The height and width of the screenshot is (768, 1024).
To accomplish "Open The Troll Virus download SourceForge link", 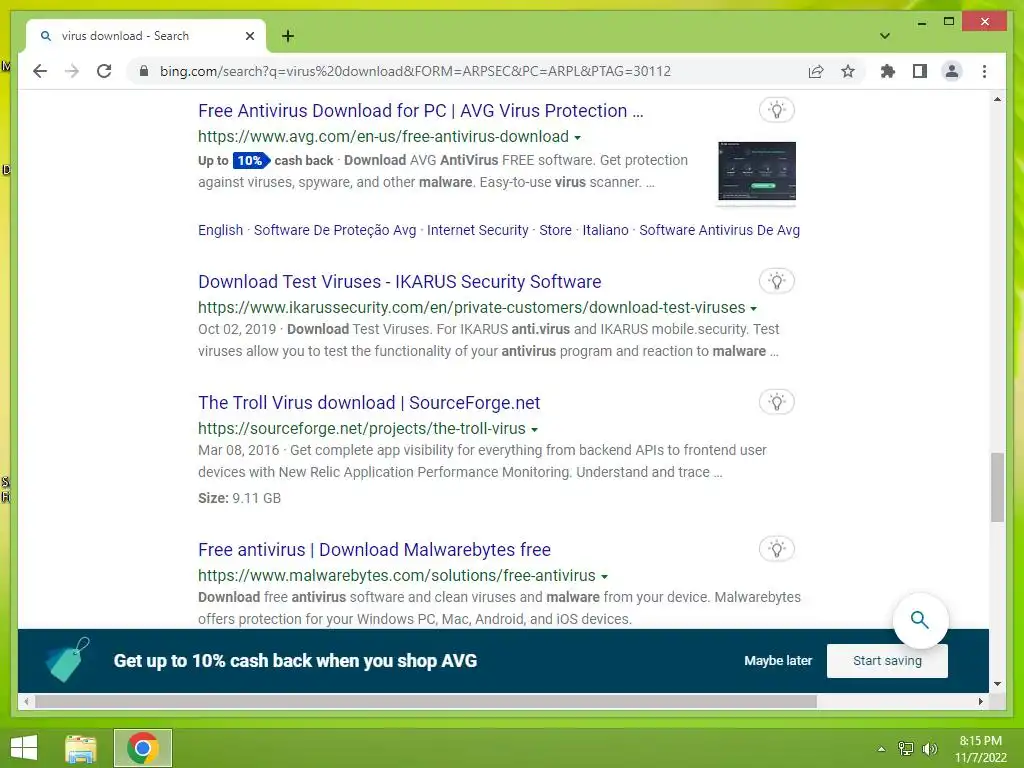I will (x=369, y=403).
